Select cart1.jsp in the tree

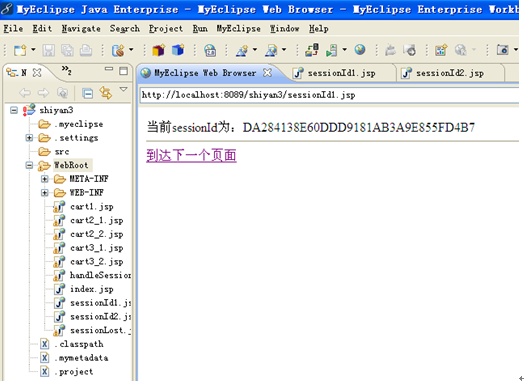[92, 207]
